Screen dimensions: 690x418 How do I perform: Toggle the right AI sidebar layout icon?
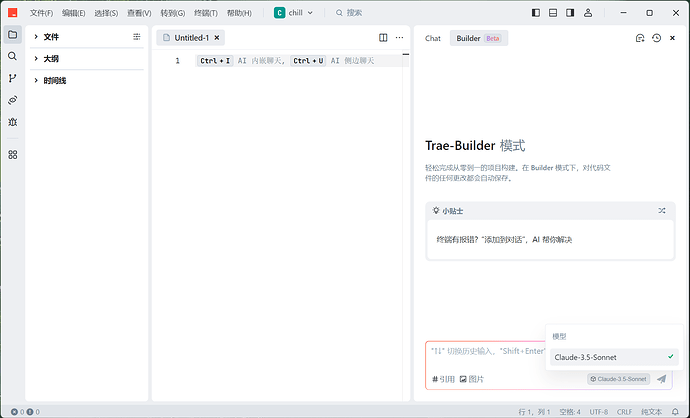click(570, 13)
